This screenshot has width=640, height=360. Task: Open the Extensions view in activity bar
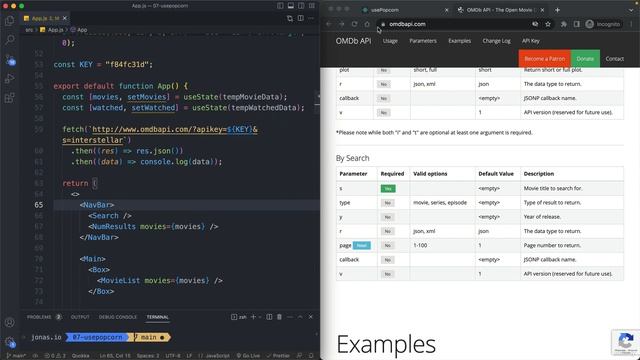tap(9, 98)
